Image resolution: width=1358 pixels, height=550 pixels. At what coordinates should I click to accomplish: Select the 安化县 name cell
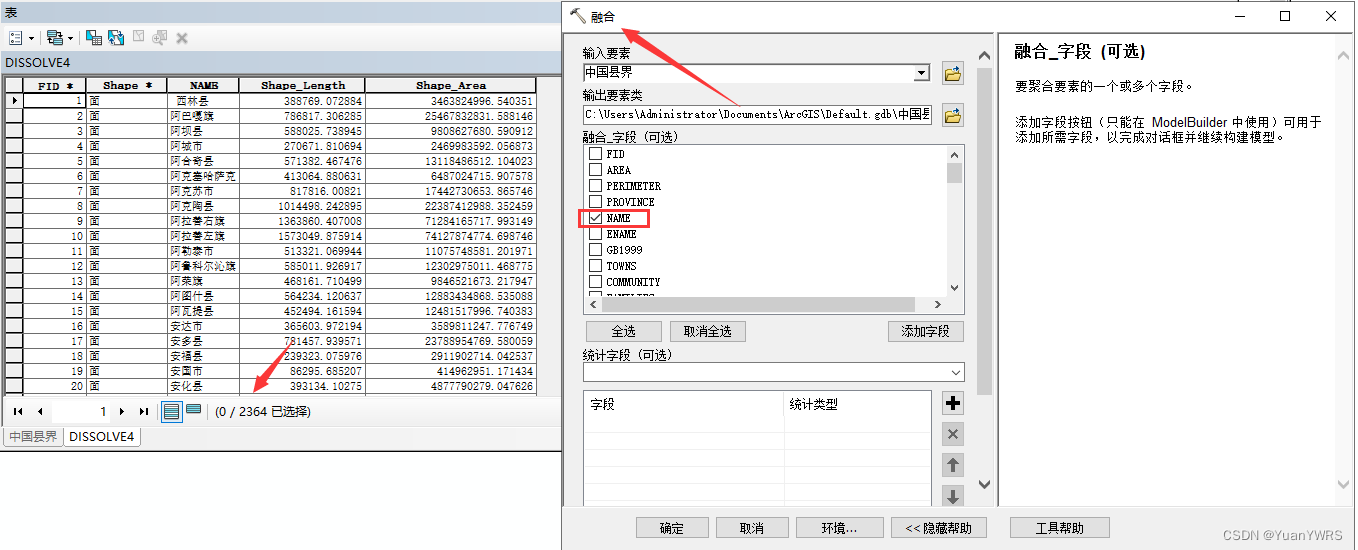(204, 386)
